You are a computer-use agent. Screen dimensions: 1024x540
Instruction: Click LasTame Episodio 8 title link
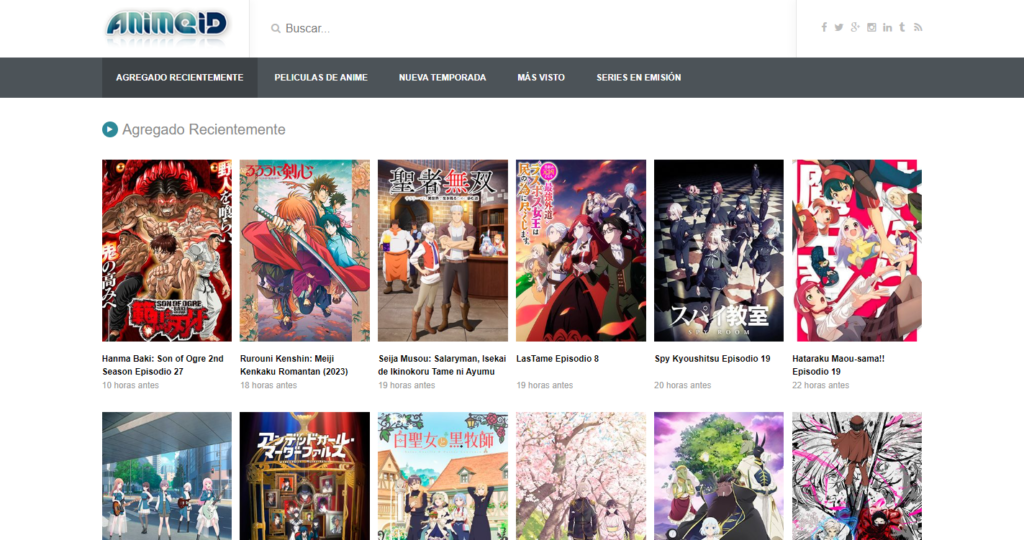click(x=557, y=358)
